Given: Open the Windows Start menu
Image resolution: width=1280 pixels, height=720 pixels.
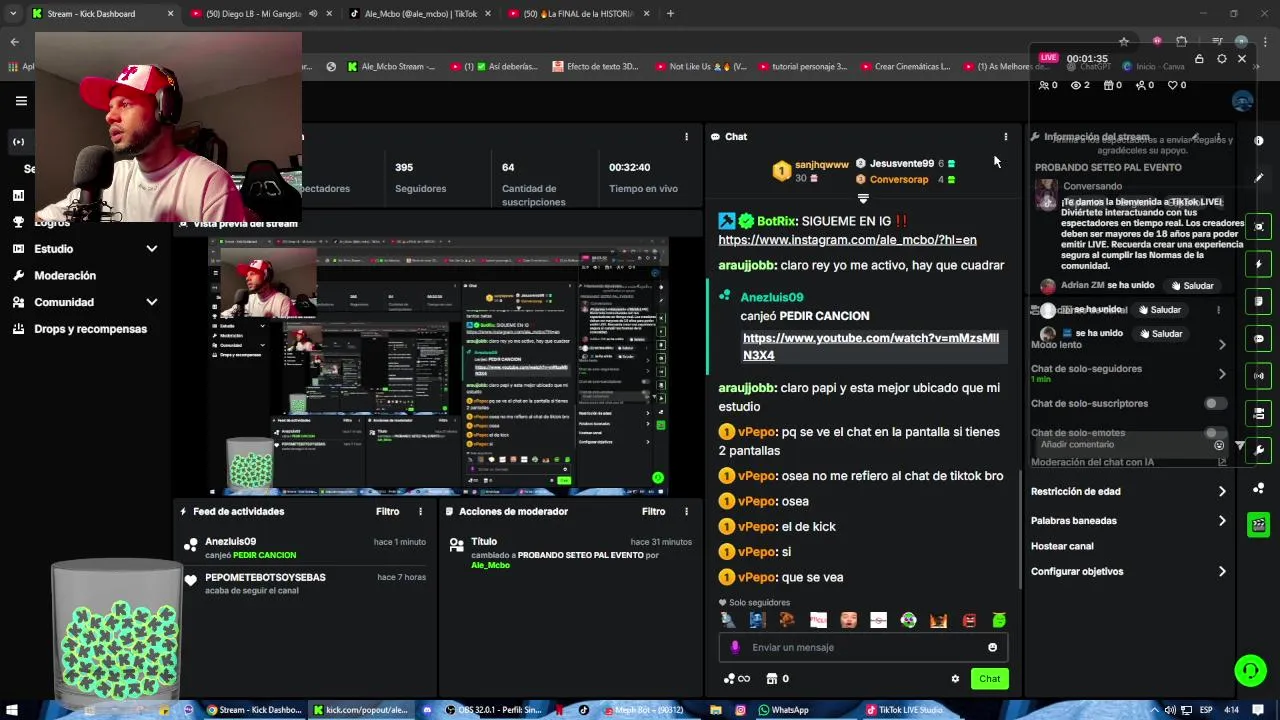Looking at the screenshot, I should (13, 710).
